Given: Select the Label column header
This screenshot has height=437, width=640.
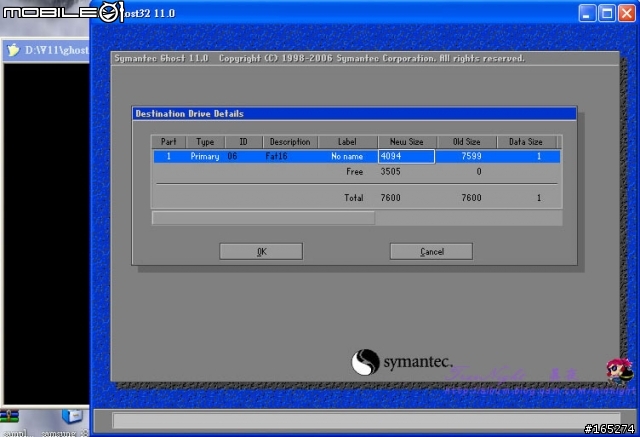Looking at the screenshot, I should click(x=347, y=142).
